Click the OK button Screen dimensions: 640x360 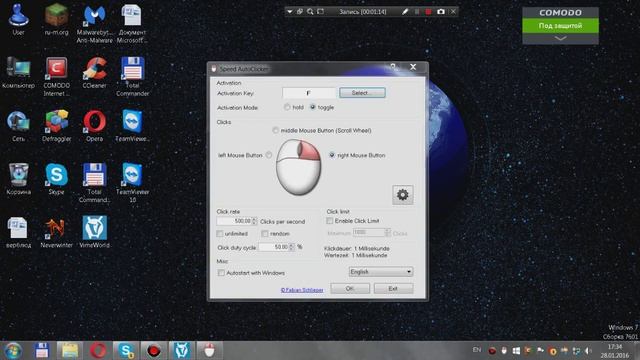click(x=350, y=289)
